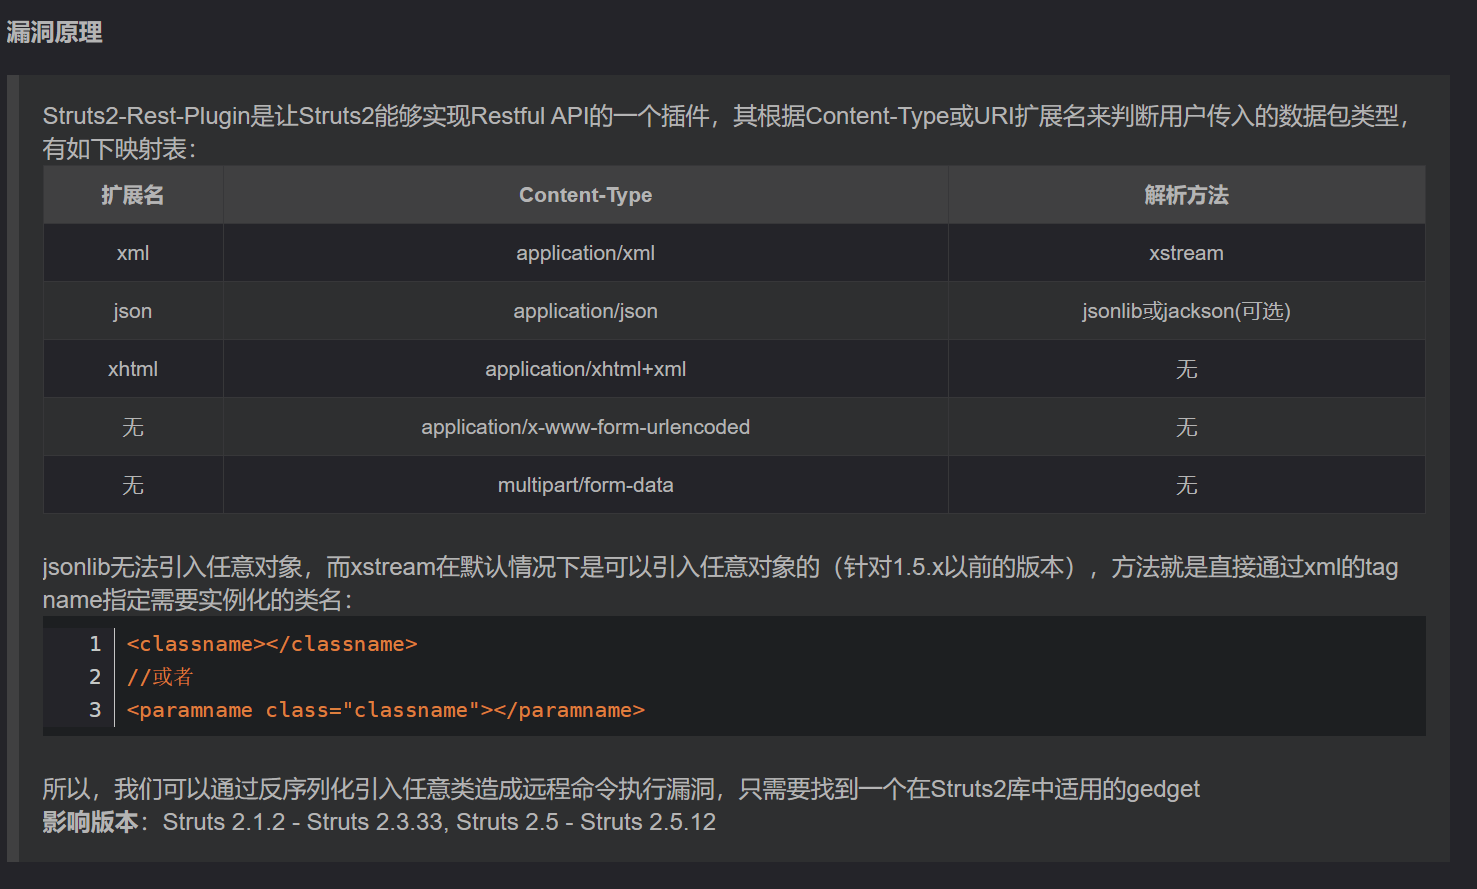This screenshot has width=1477, height=889.
Task: Select the xml extension cell
Action: (132, 253)
